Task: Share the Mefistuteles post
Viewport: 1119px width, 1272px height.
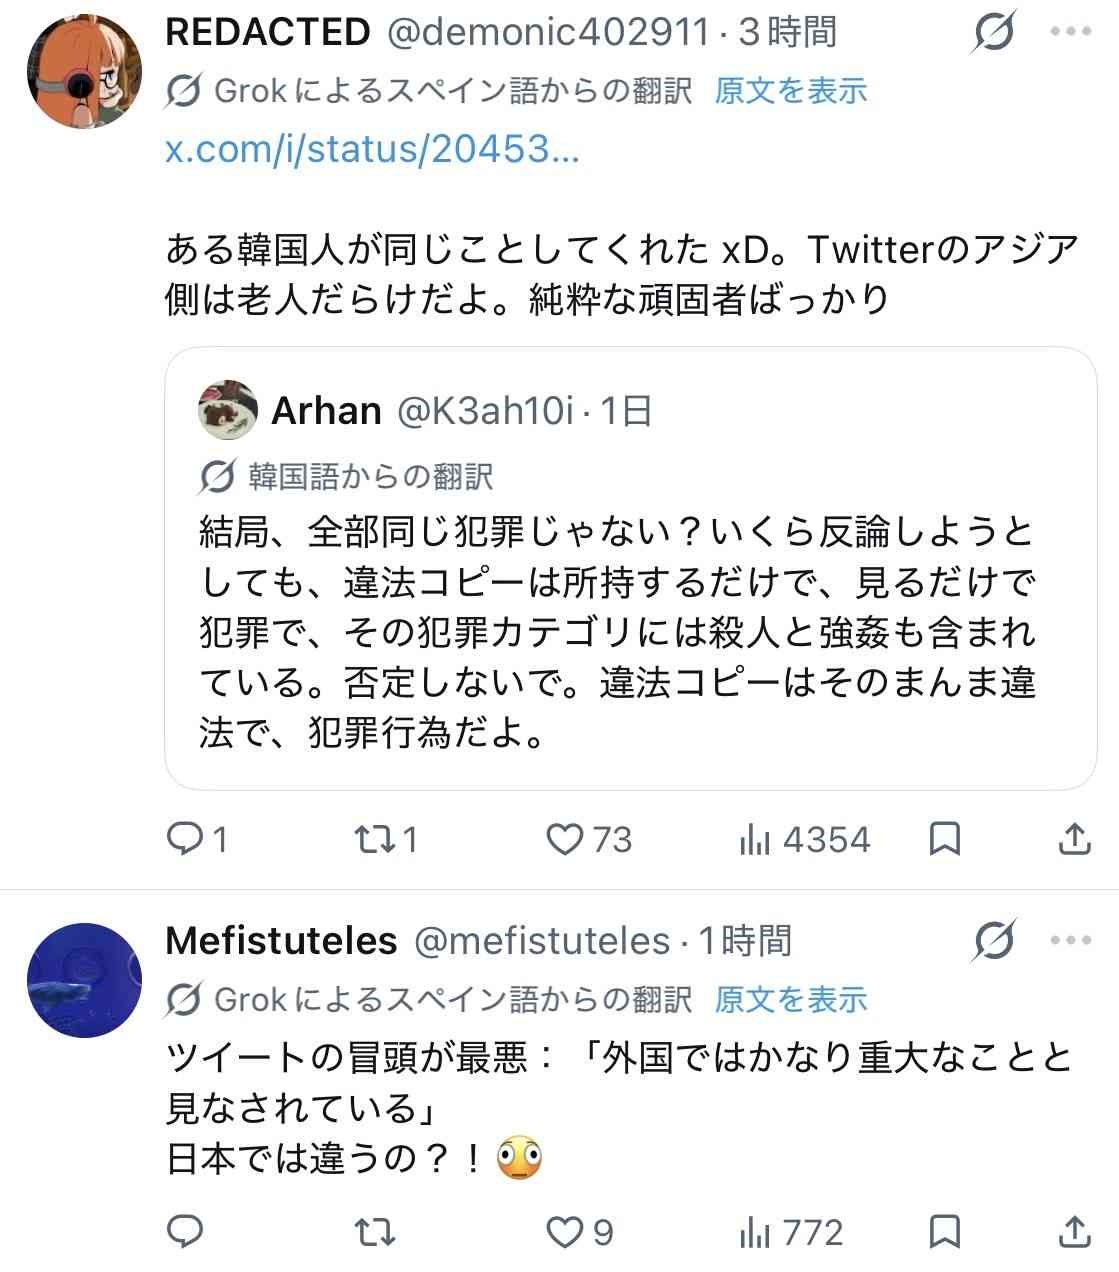Action: click(1074, 1232)
